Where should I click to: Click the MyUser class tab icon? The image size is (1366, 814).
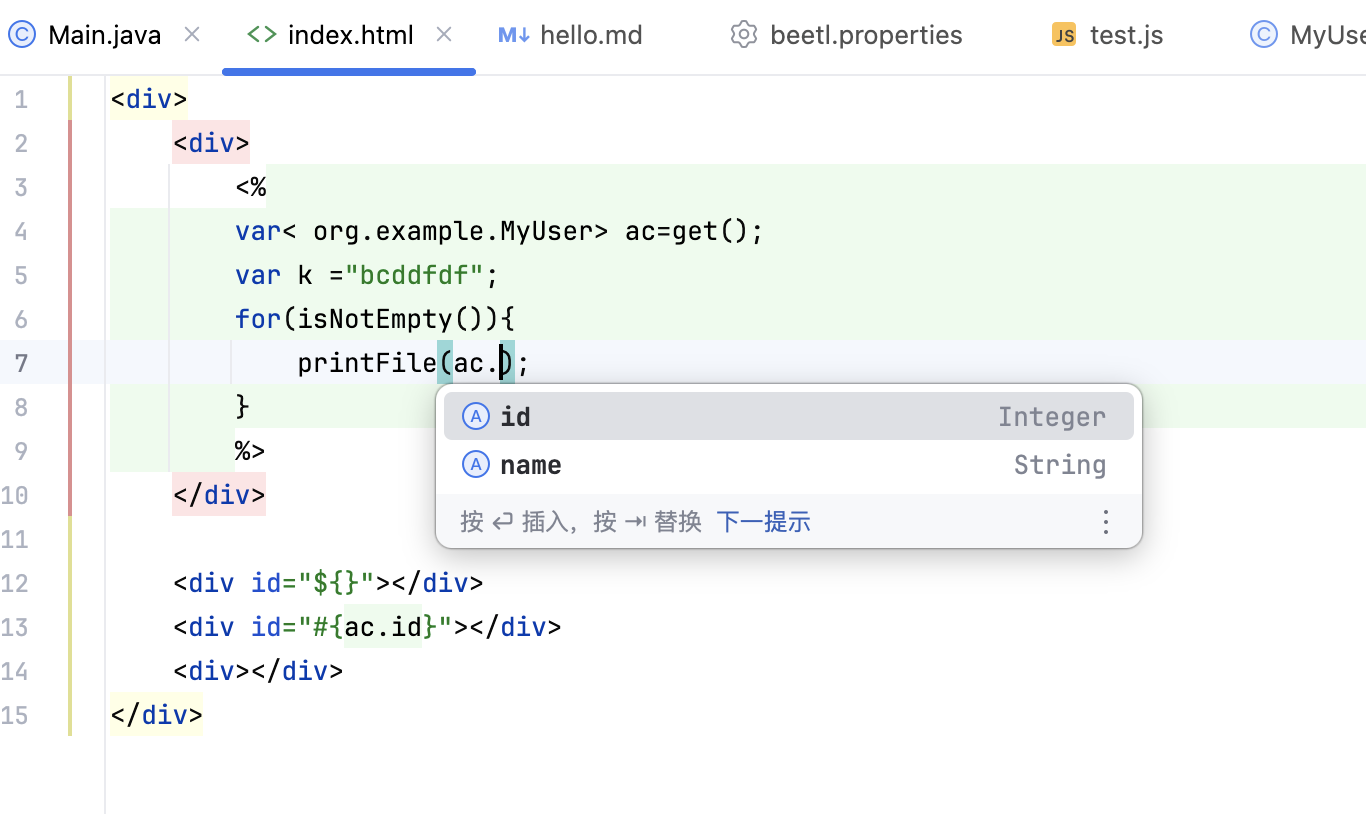coord(1264,36)
